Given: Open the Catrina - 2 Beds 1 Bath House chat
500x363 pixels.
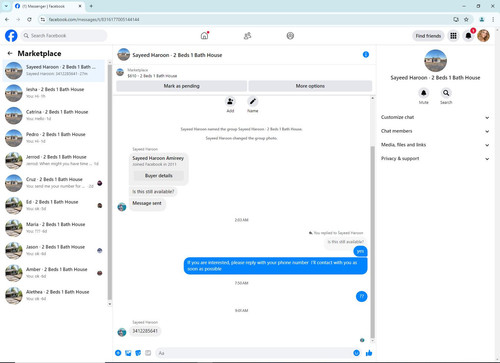Looking at the screenshot, I should tap(54, 115).
